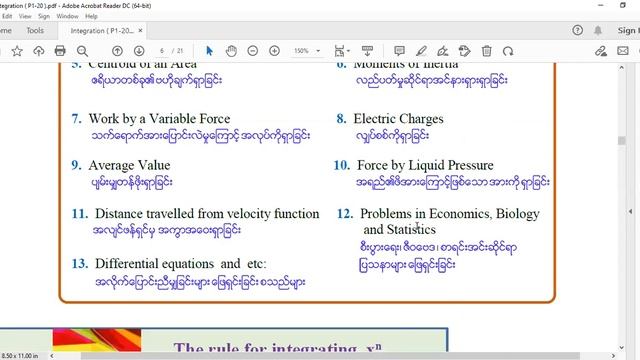
Task: Click "Differential equations and etc:" text
Action: 180,264
